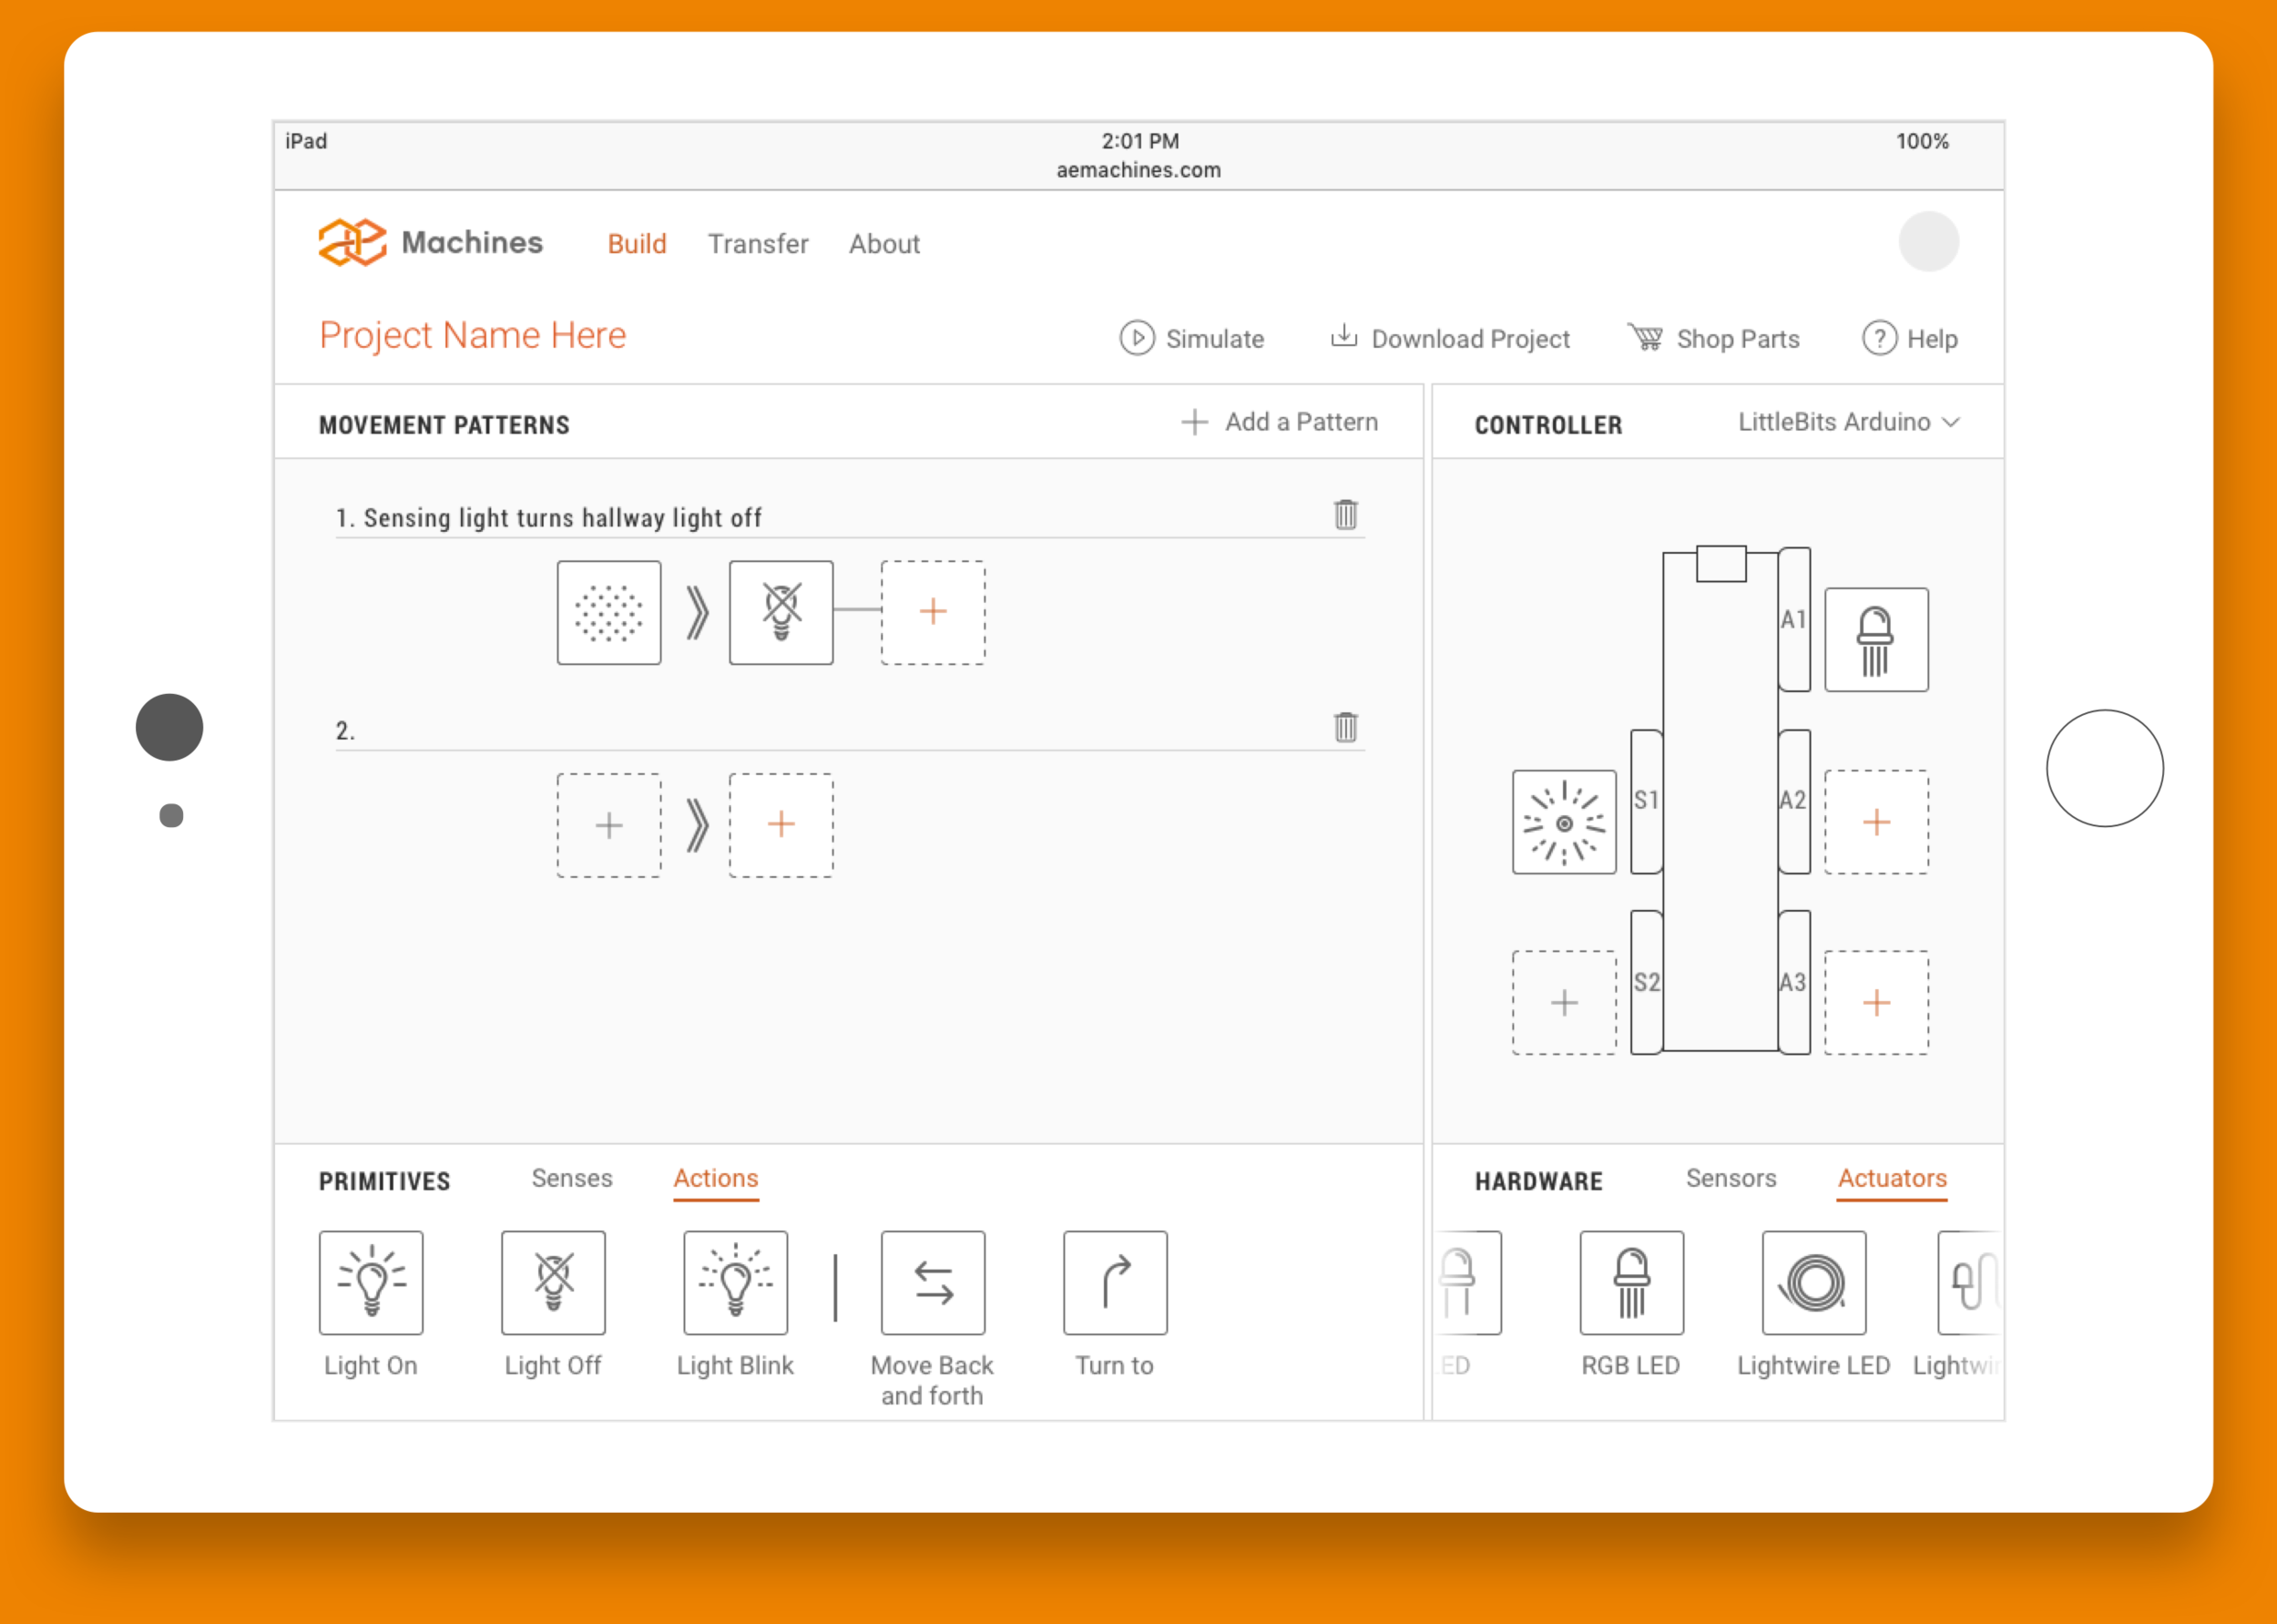
Task: Open Shop Parts link
Action: (x=1714, y=339)
